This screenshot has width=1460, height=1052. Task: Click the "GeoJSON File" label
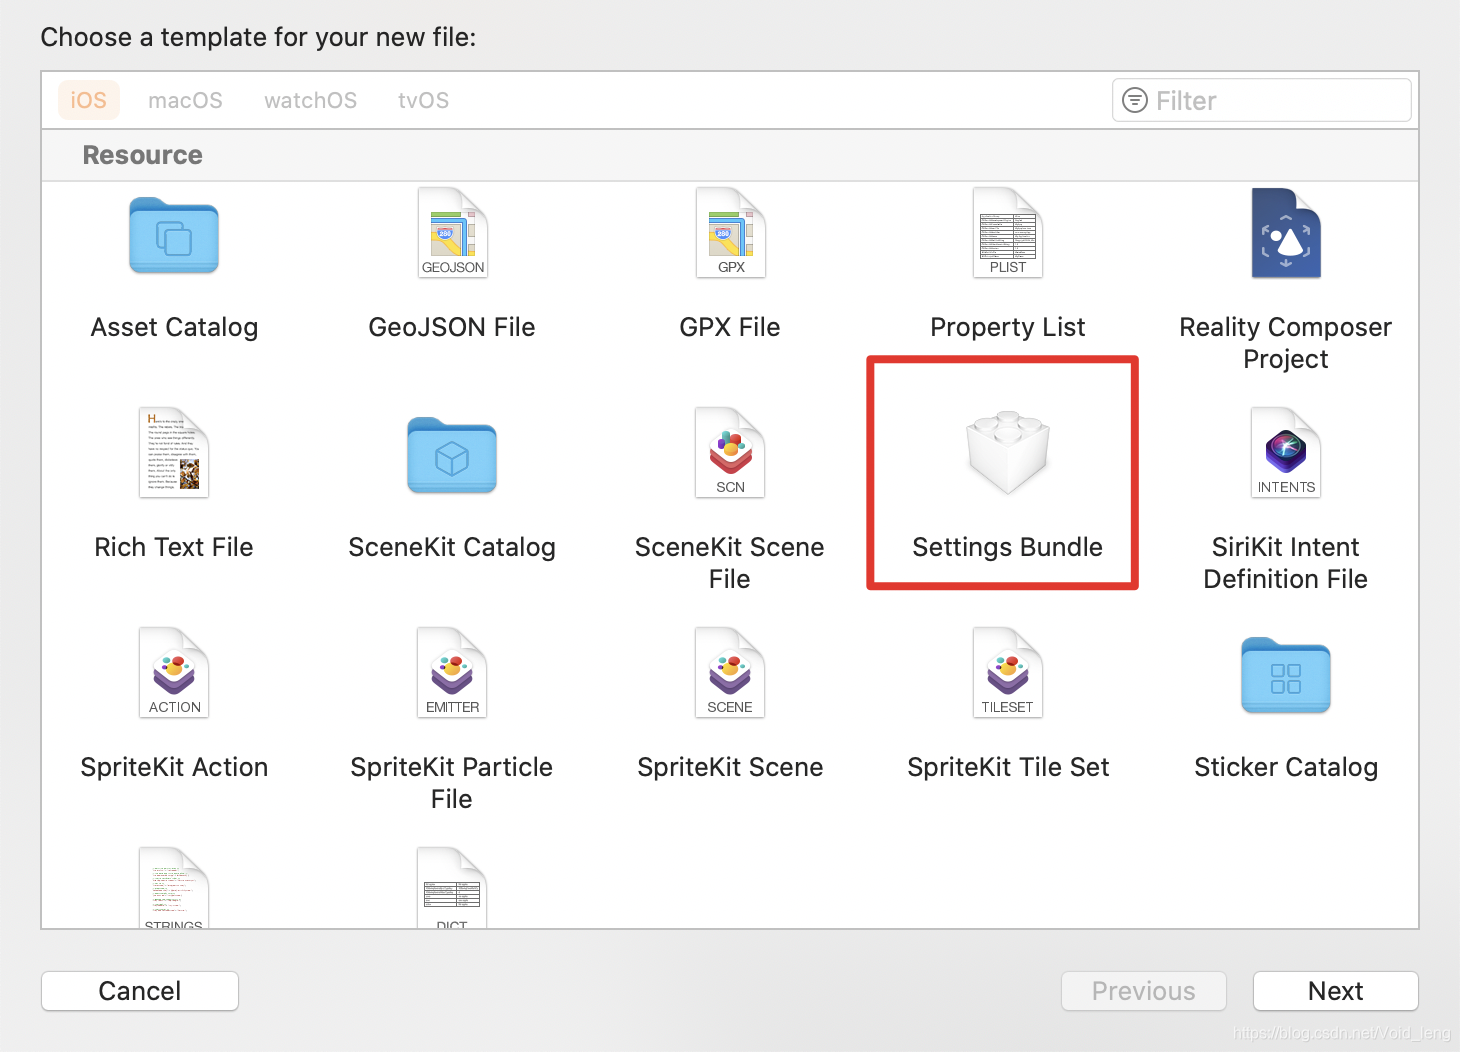(x=452, y=327)
